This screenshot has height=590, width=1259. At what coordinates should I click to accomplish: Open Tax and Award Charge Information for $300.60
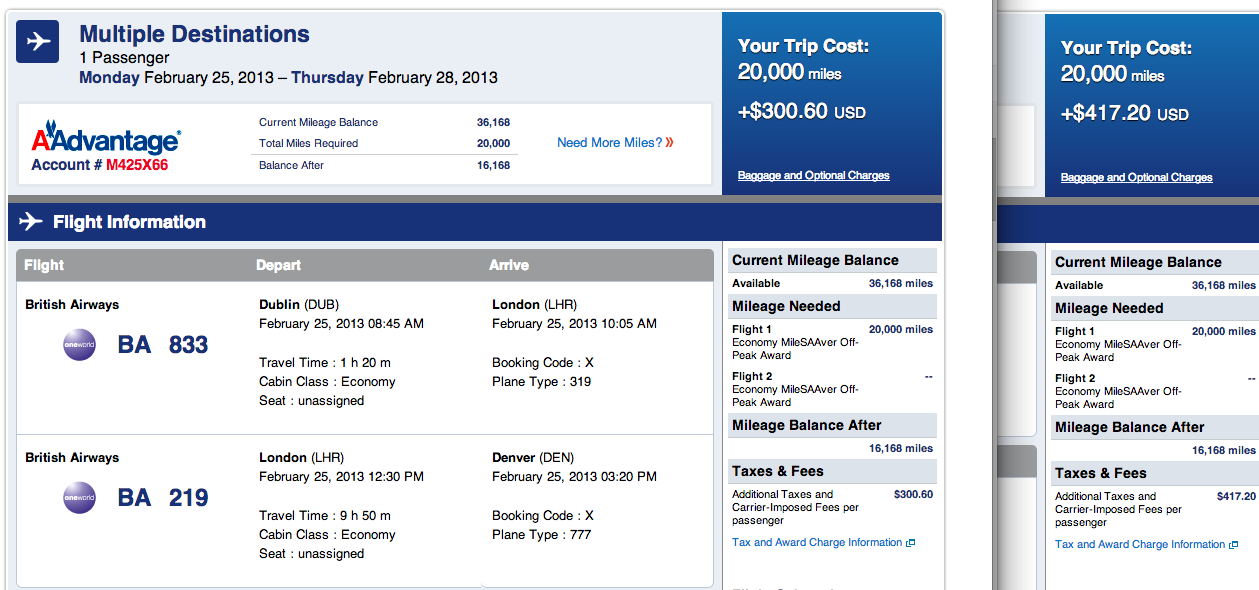pyautogui.click(x=817, y=543)
